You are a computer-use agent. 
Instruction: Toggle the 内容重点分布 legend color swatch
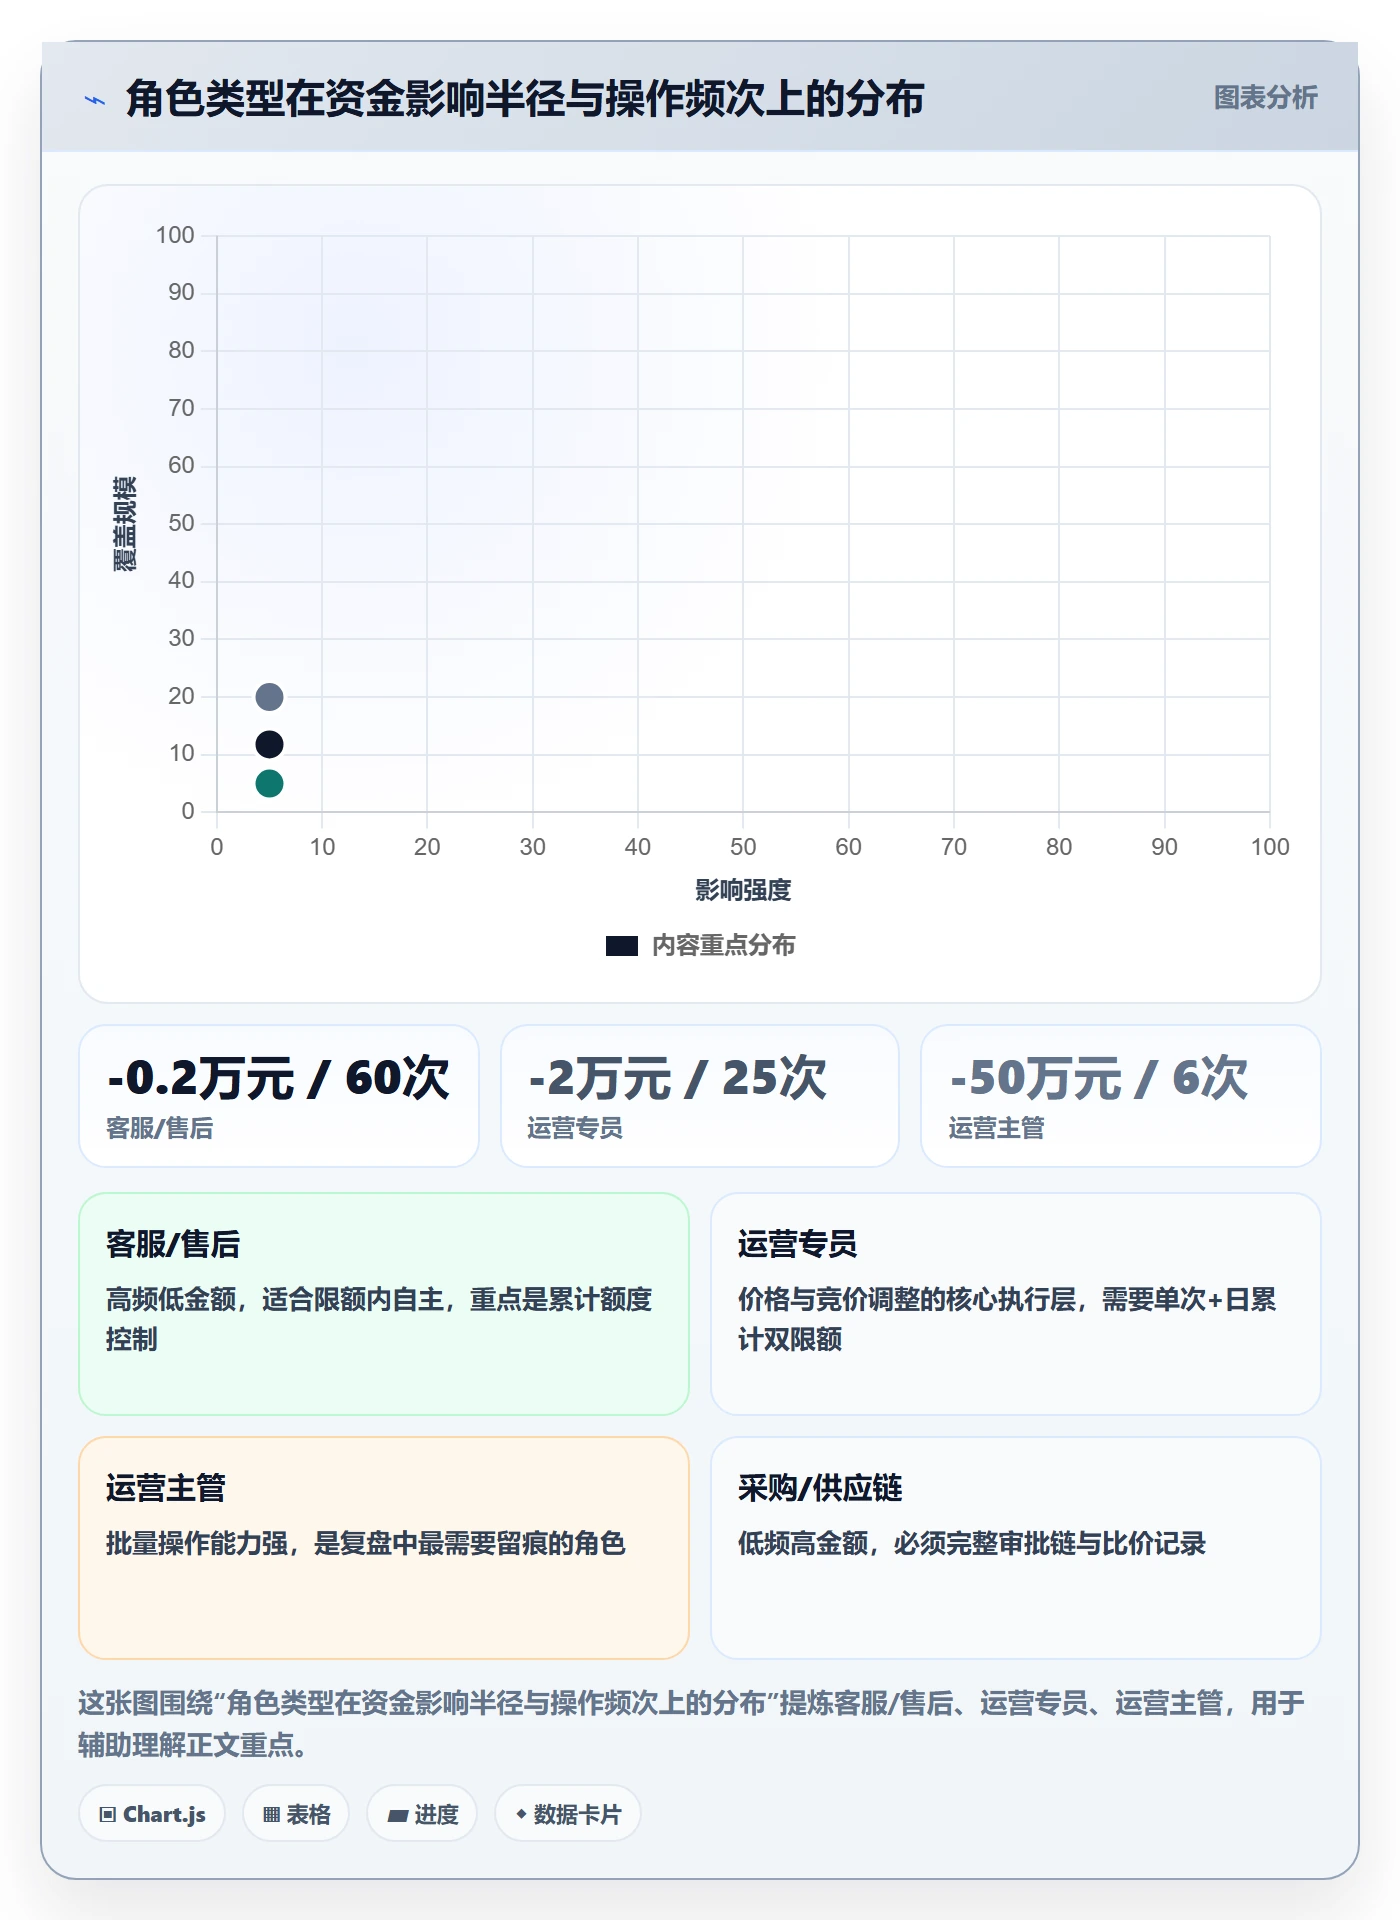[622, 945]
